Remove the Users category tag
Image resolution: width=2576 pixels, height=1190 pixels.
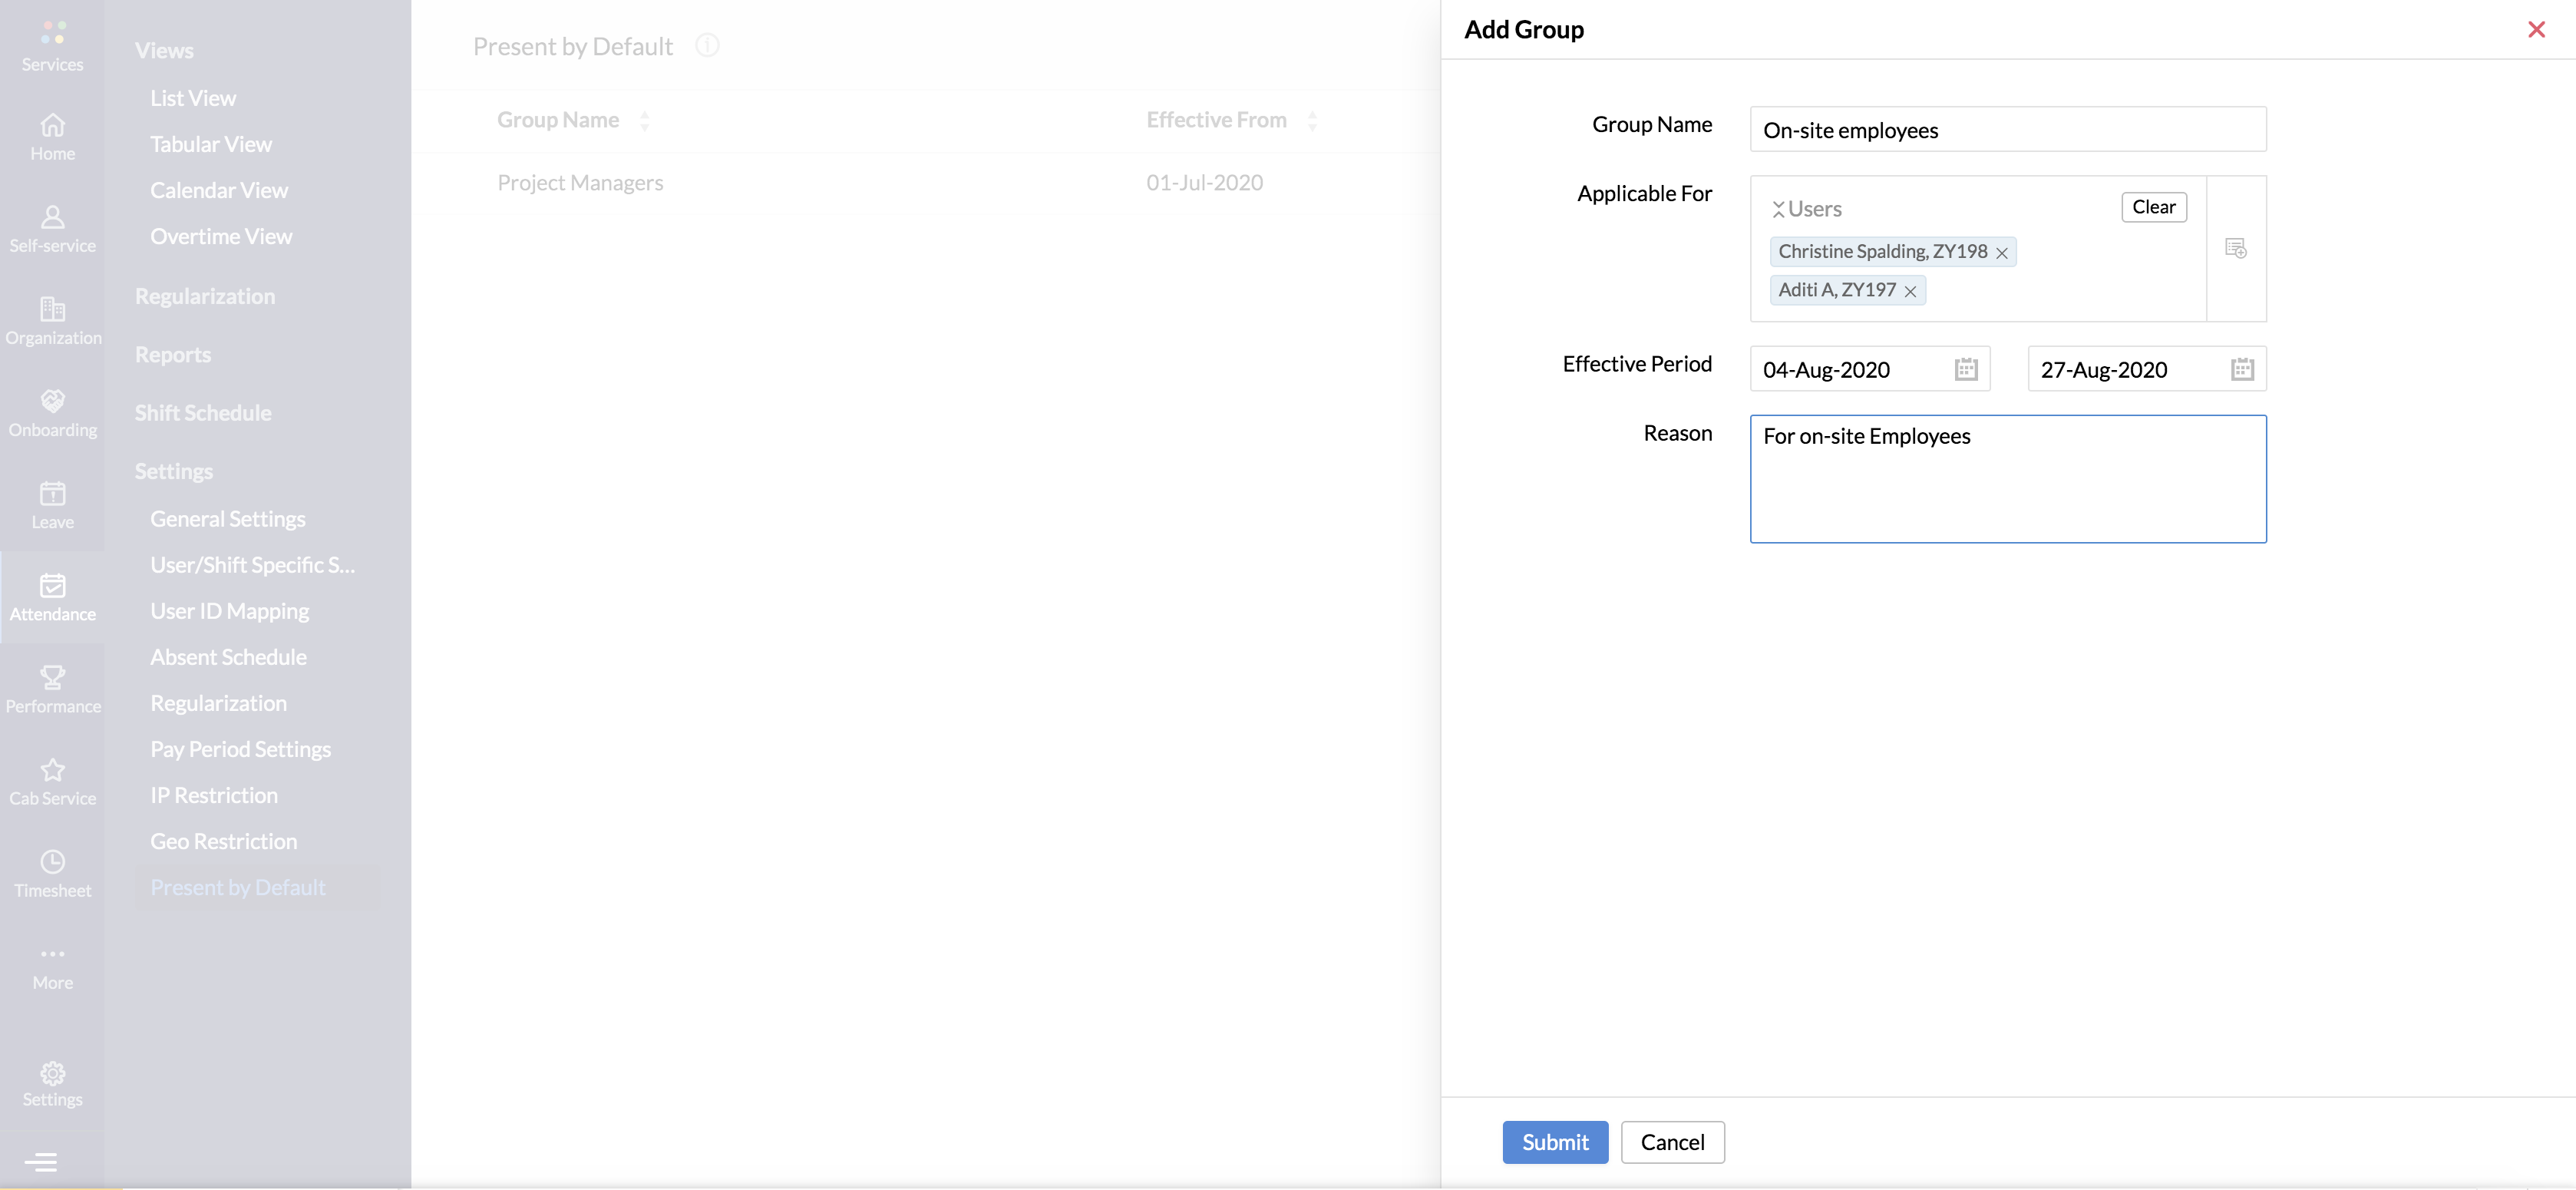[x=1778, y=209]
